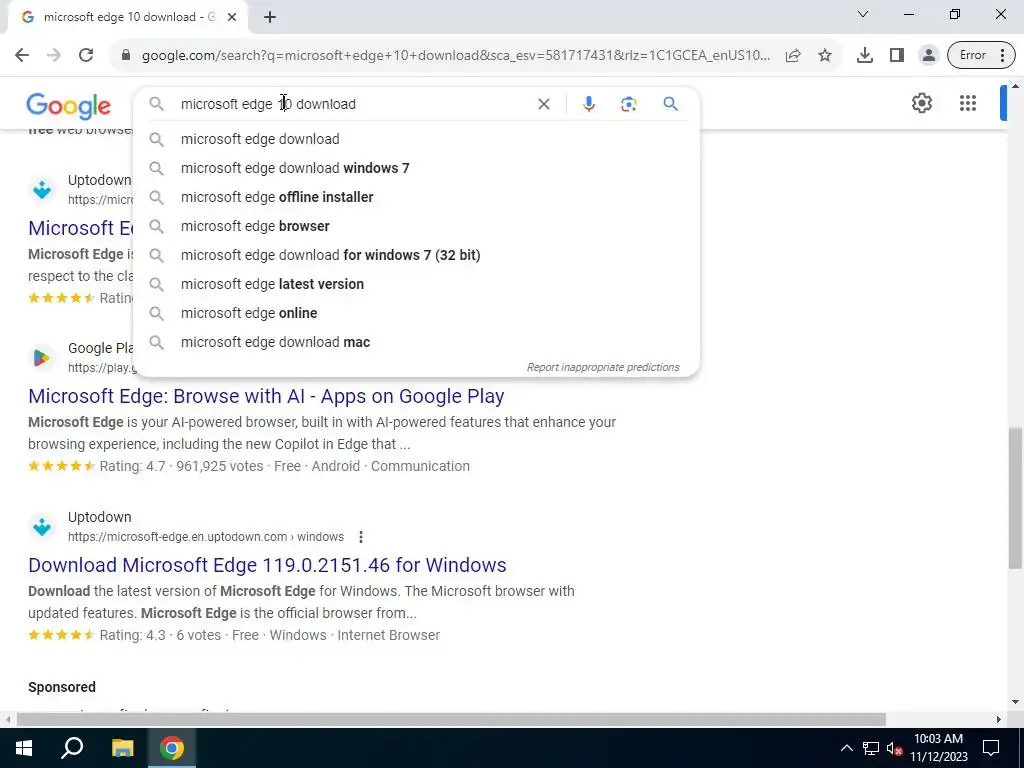This screenshot has width=1024, height=768.
Task: Click the Chrome address bar URL
Action: point(456,56)
